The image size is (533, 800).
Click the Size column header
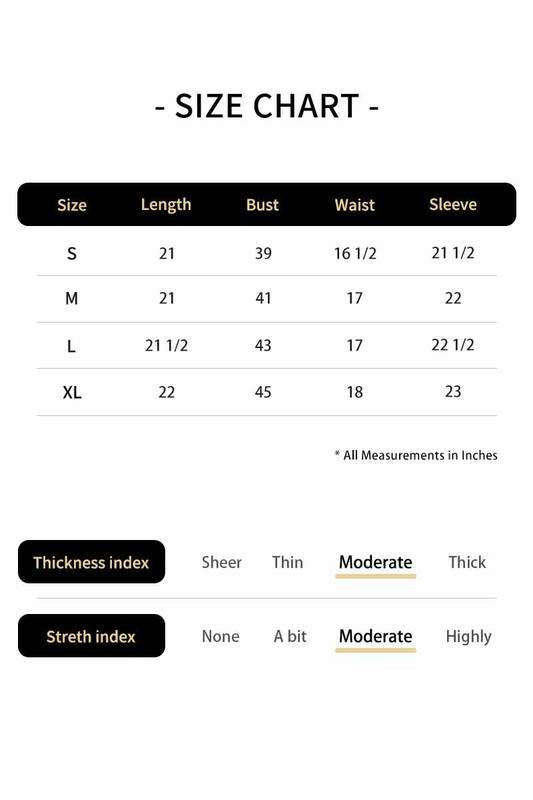pos(72,205)
